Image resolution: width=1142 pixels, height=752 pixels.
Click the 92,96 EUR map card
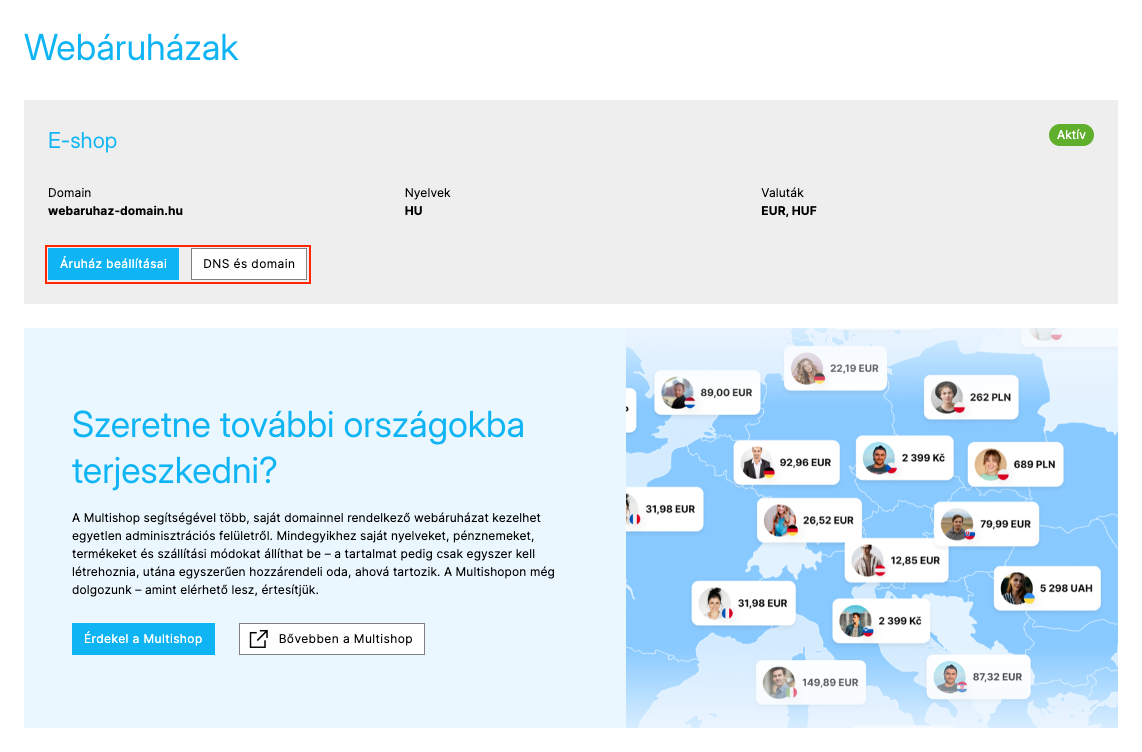tap(787, 462)
